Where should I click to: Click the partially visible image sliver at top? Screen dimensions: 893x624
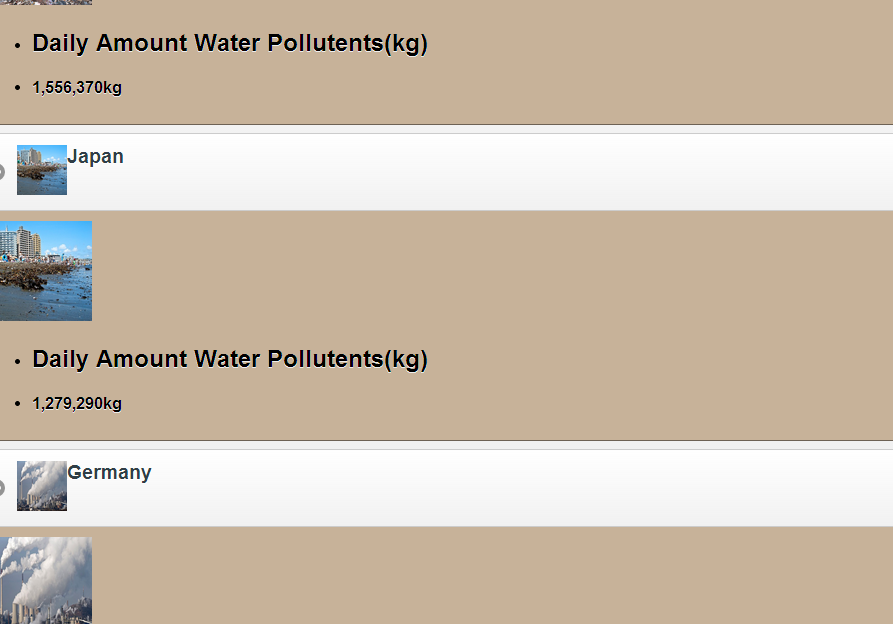pyautogui.click(x=46, y=2)
